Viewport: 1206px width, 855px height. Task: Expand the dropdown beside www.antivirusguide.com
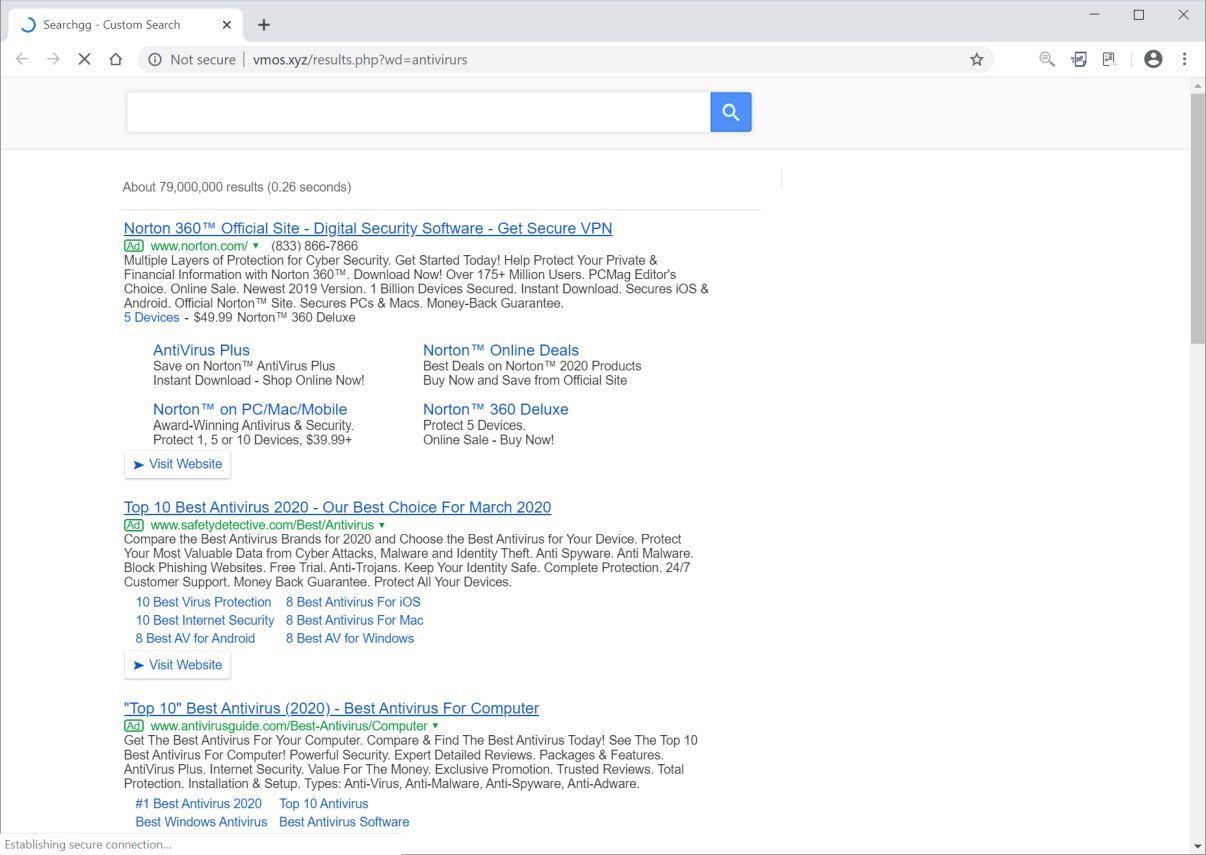435,725
